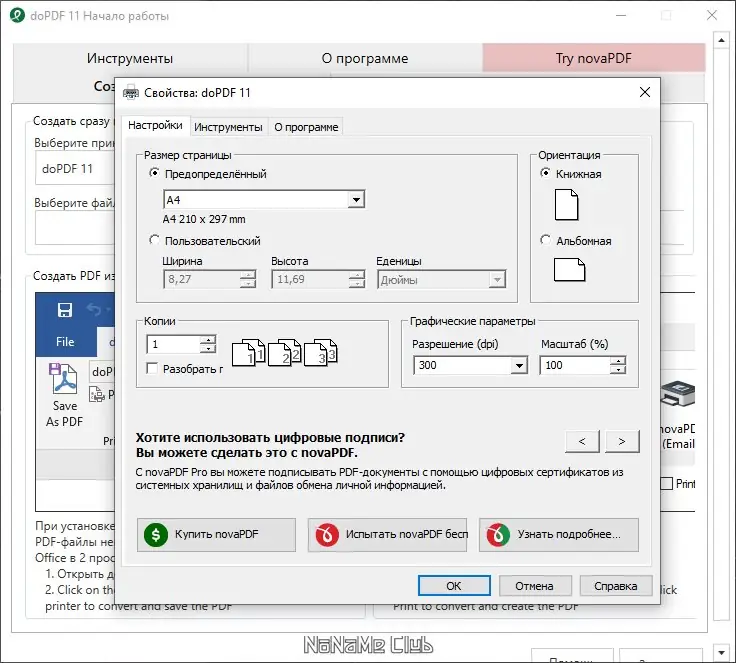Image resolution: width=736 pixels, height=663 pixels.
Task: Click the Save icon in the Word ribbon preview
Action: [x=65, y=310]
